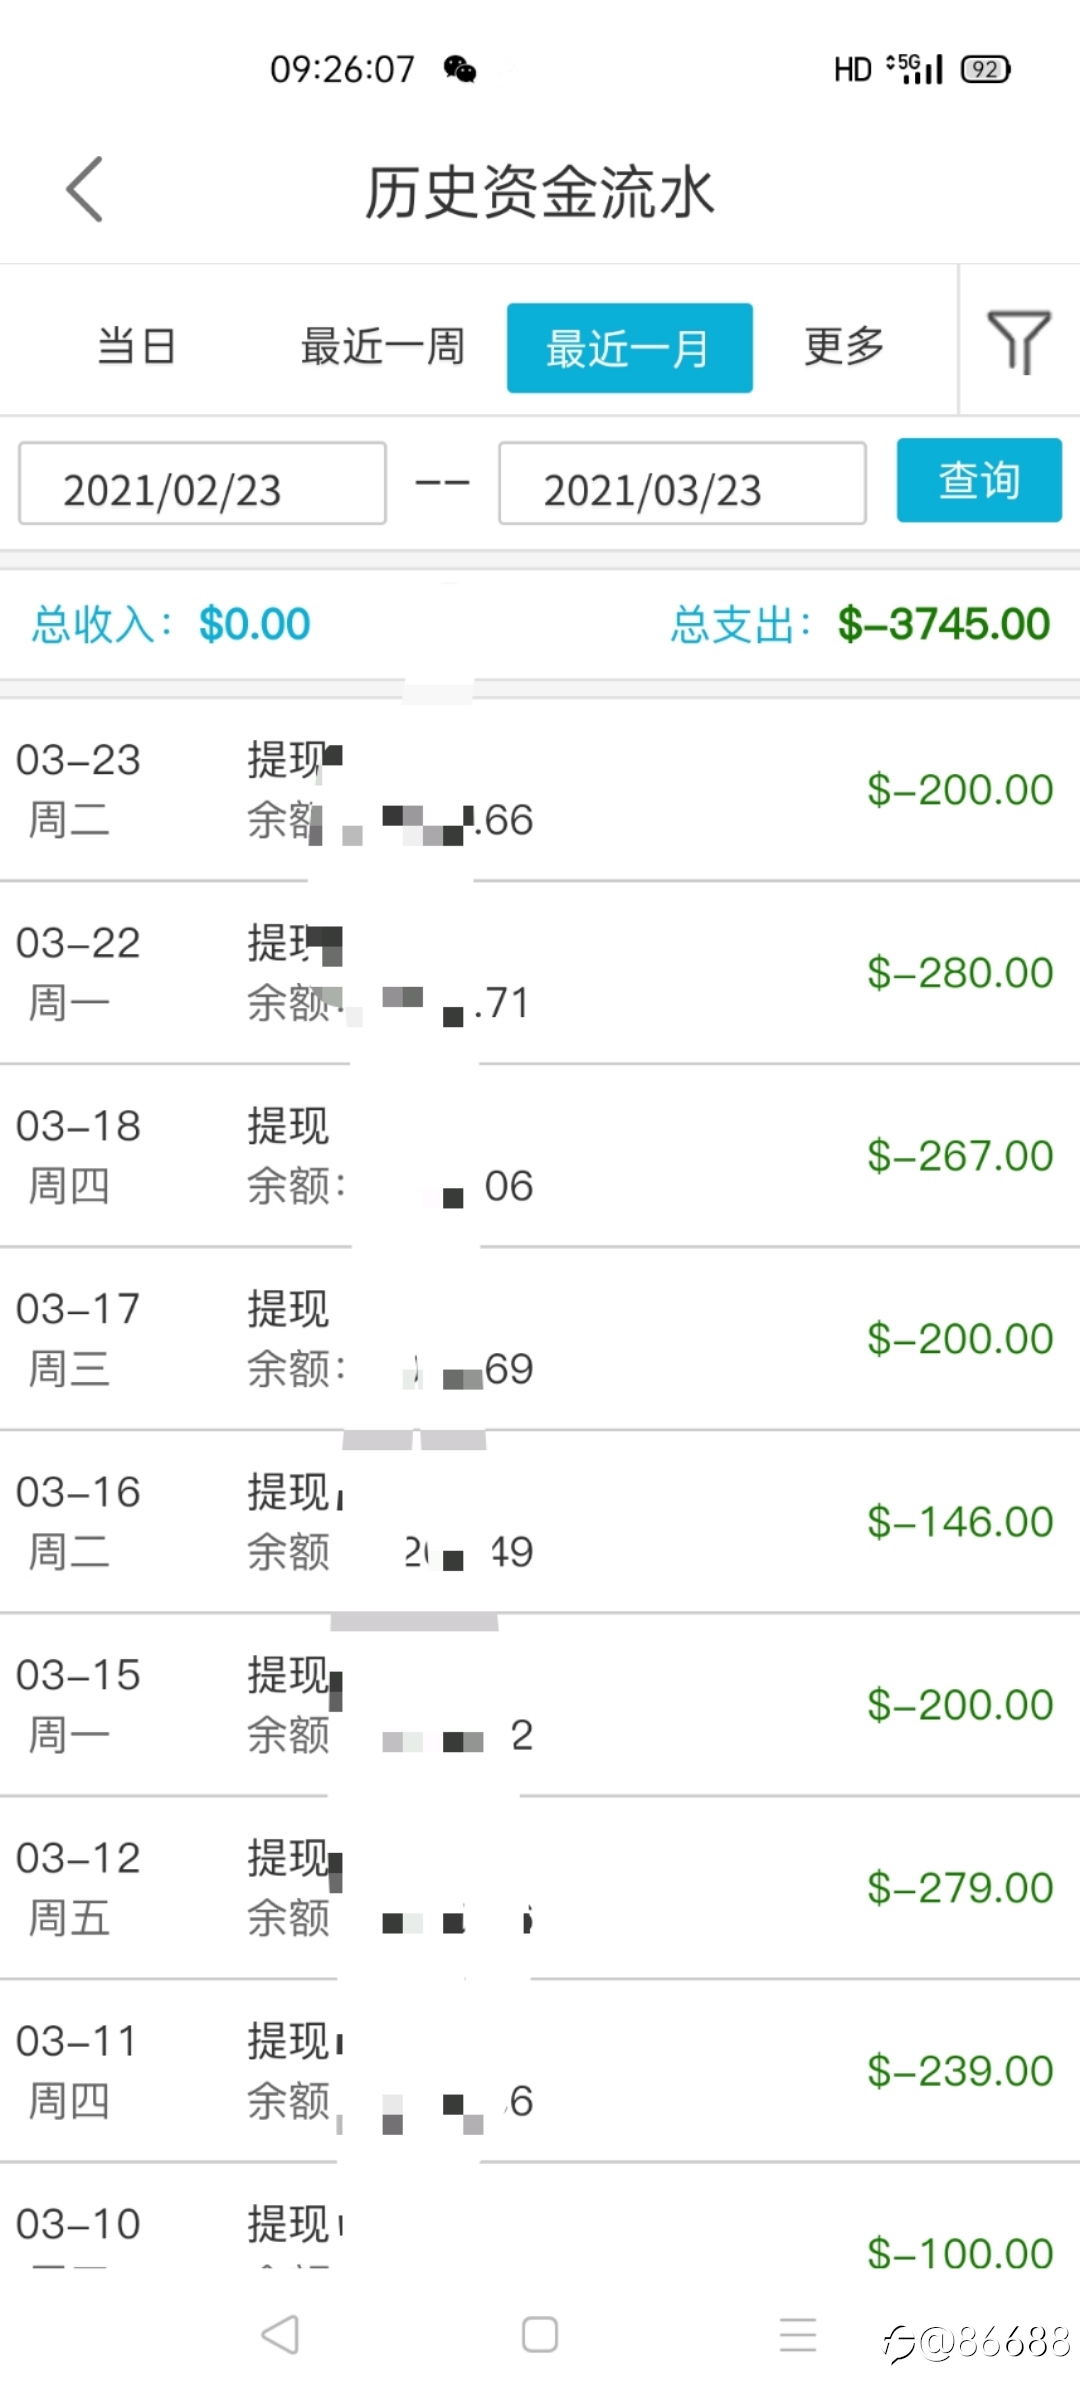Open the recent apps menu icon

(798, 2335)
